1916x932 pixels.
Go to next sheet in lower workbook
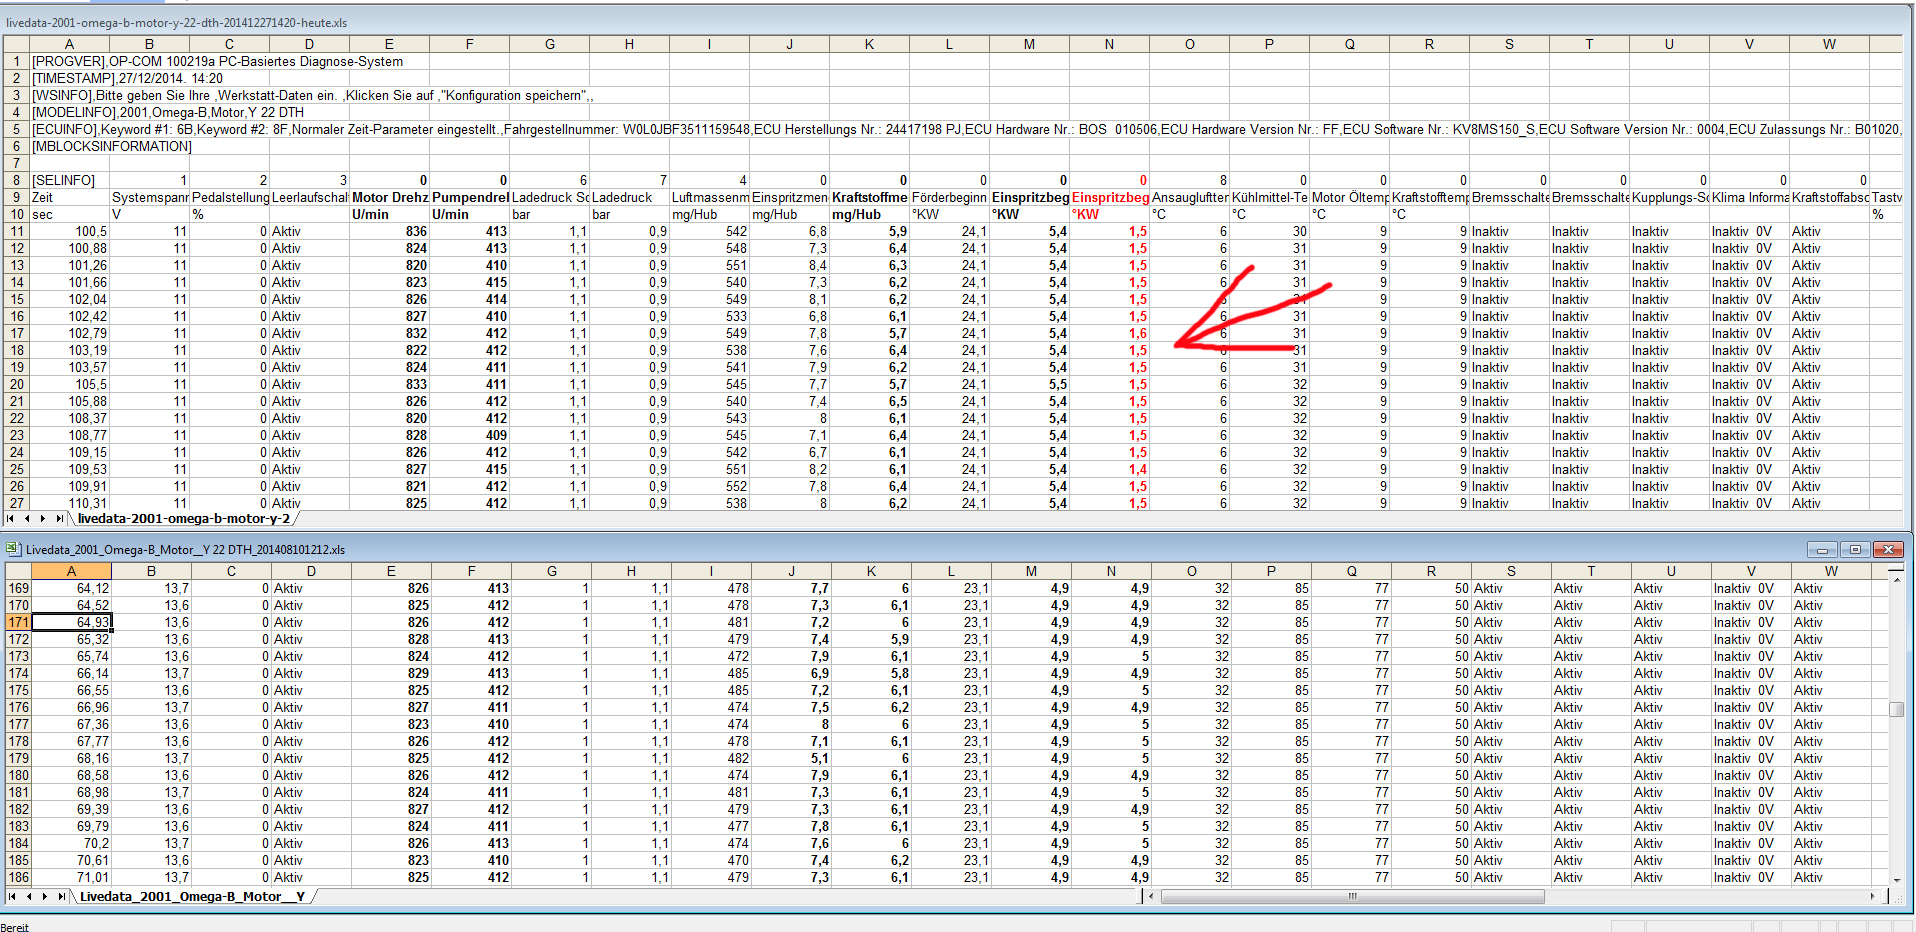pos(45,897)
